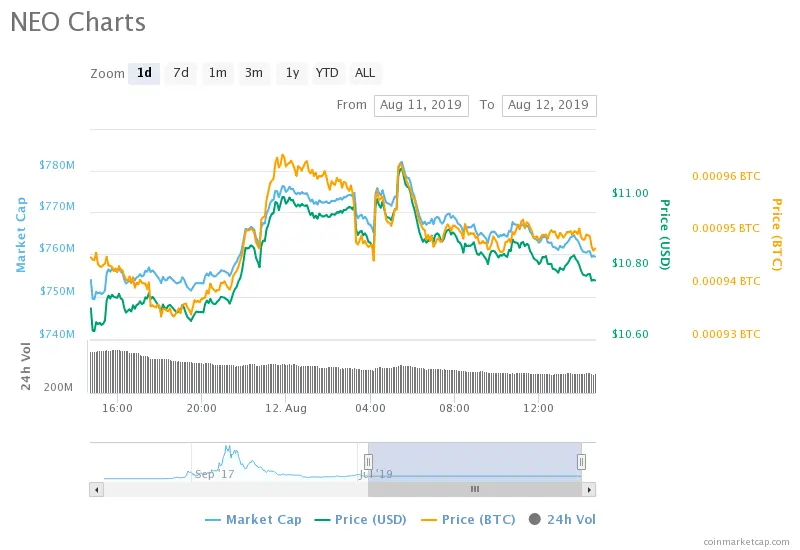The width and height of the screenshot is (800, 550).
Task: Click the Price (BTC) vertical axis title
Action: pyautogui.click(x=777, y=234)
